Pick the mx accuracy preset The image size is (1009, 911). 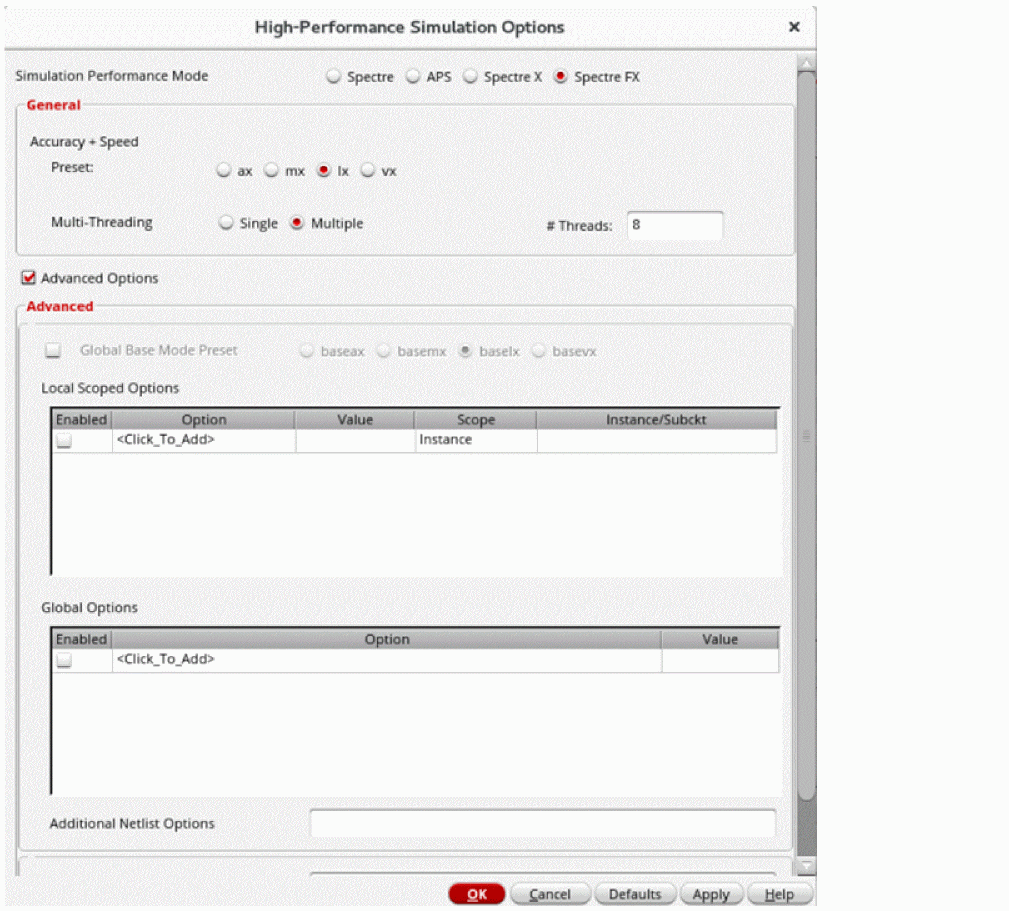click(272, 171)
